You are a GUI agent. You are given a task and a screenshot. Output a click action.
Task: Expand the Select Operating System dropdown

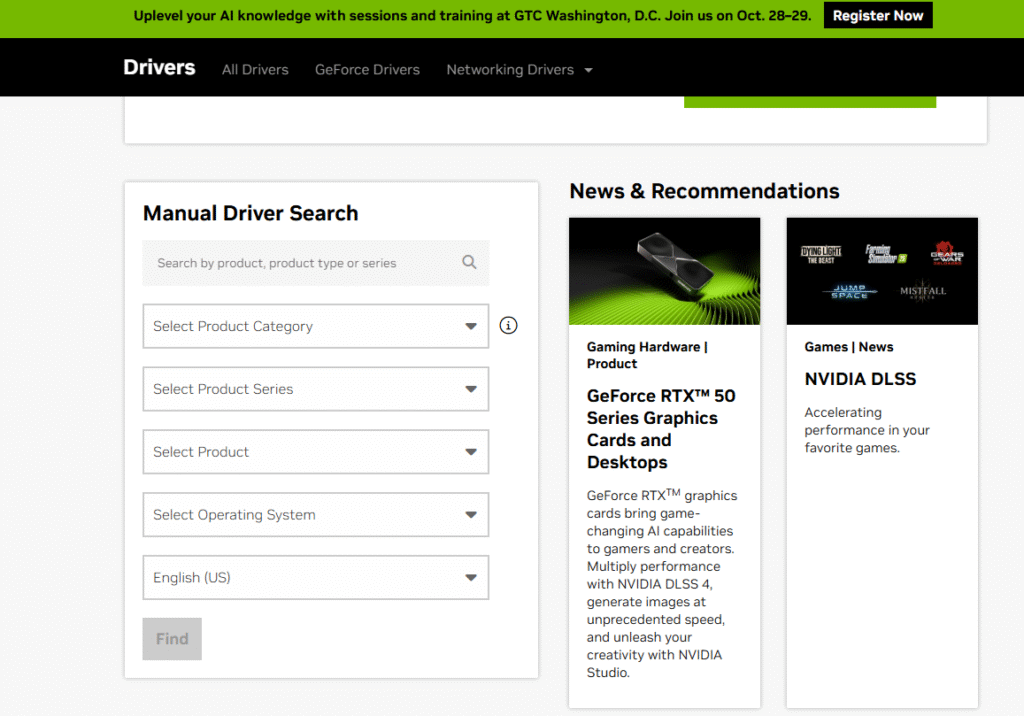315,515
